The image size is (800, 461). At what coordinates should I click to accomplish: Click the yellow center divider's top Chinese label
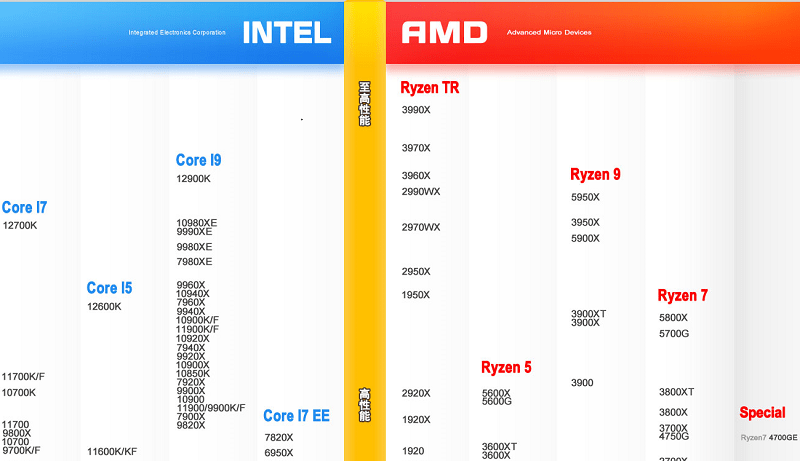(x=364, y=104)
